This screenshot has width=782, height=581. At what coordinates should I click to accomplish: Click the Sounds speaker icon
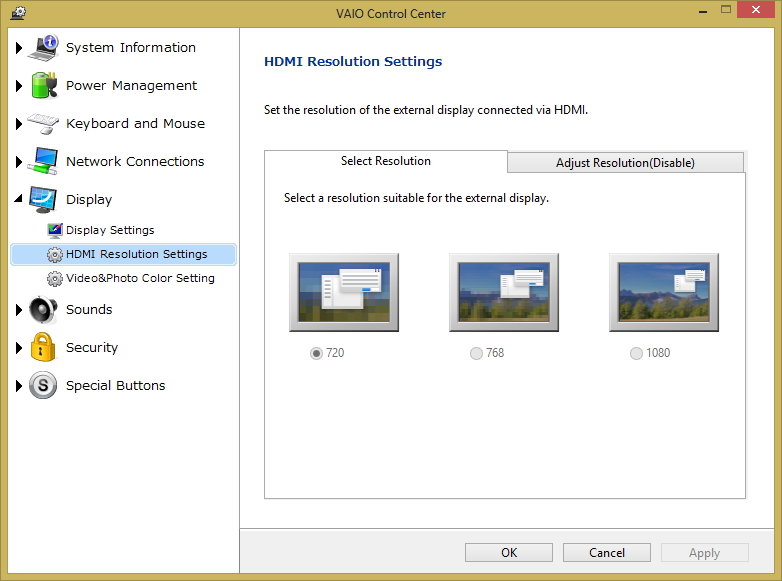(43, 309)
